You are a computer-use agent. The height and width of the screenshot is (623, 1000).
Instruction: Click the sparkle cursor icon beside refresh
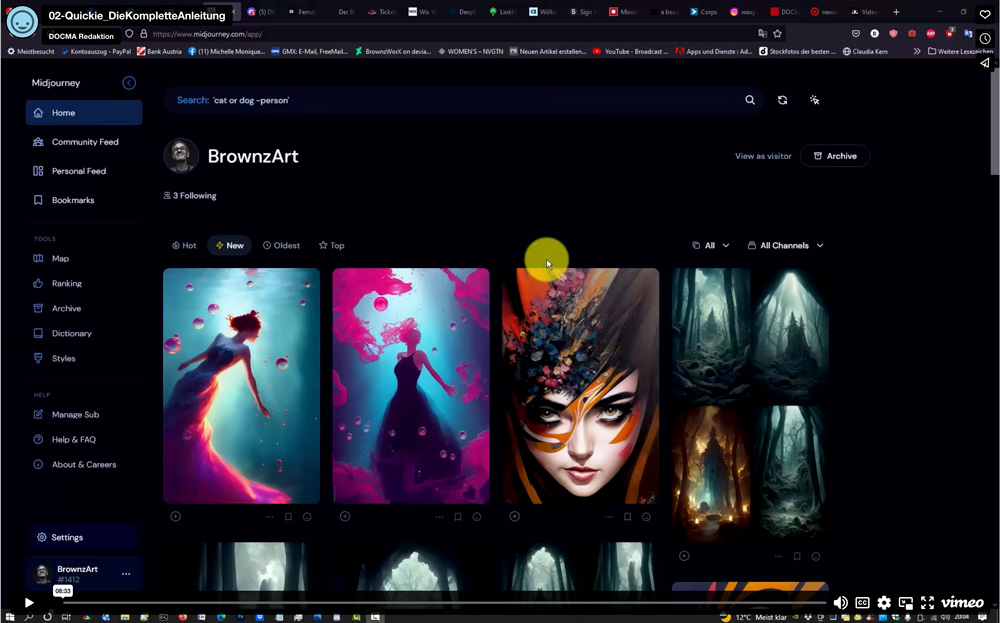click(x=814, y=100)
